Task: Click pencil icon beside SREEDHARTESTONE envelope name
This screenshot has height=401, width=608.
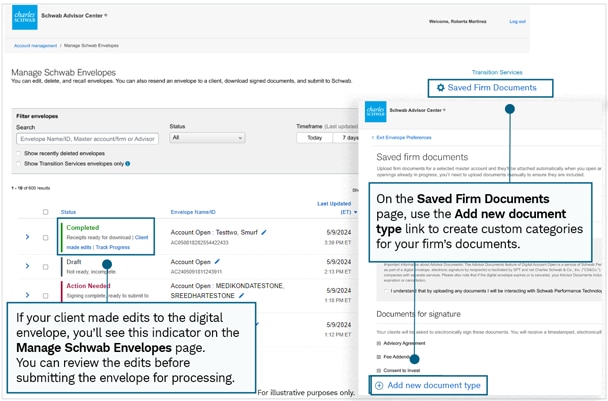Action: click(242, 296)
